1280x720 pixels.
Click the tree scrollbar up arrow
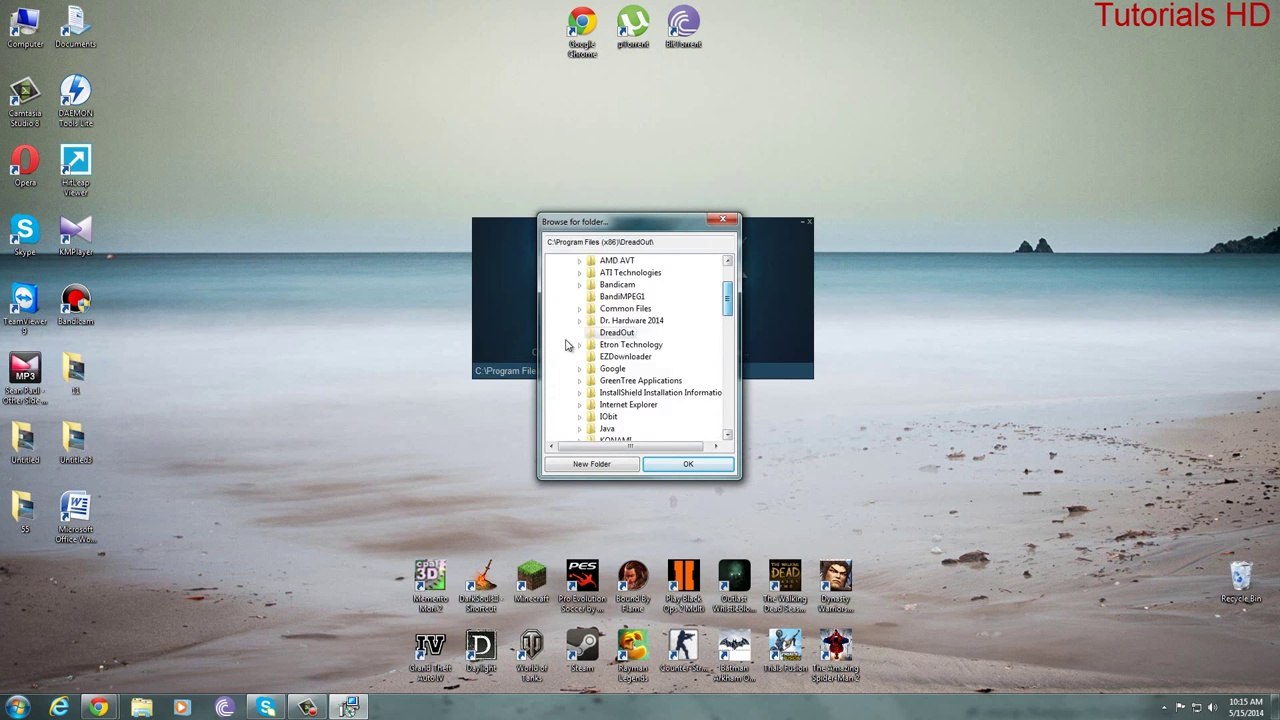[x=728, y=261]
